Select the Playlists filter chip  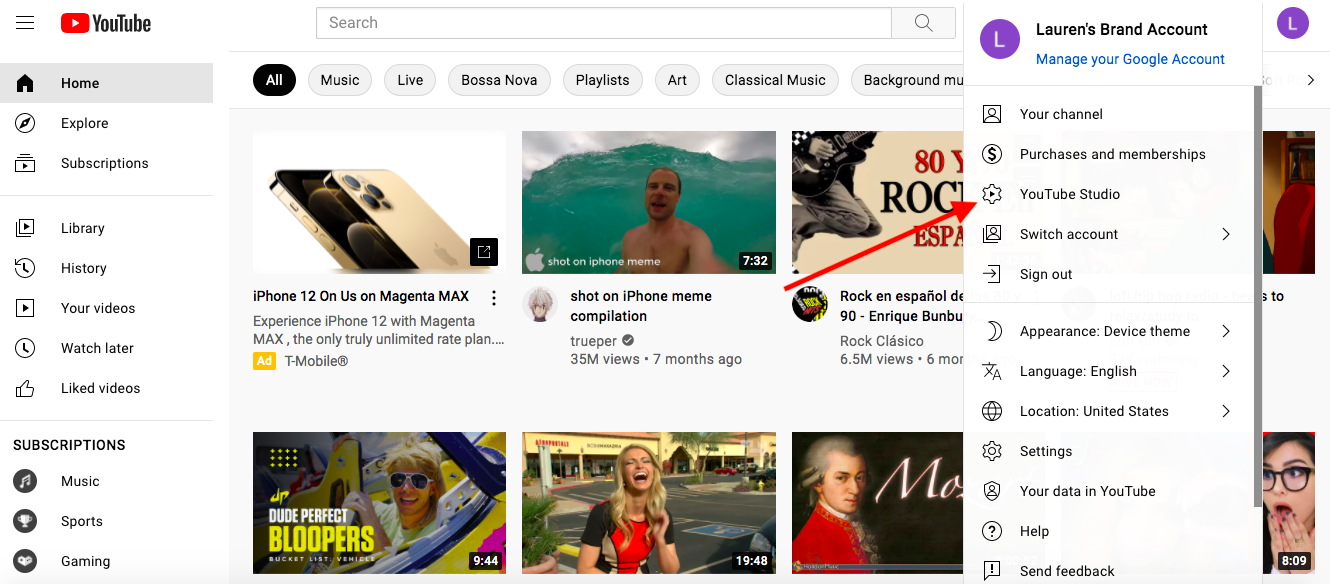click(x=603, y=80)
